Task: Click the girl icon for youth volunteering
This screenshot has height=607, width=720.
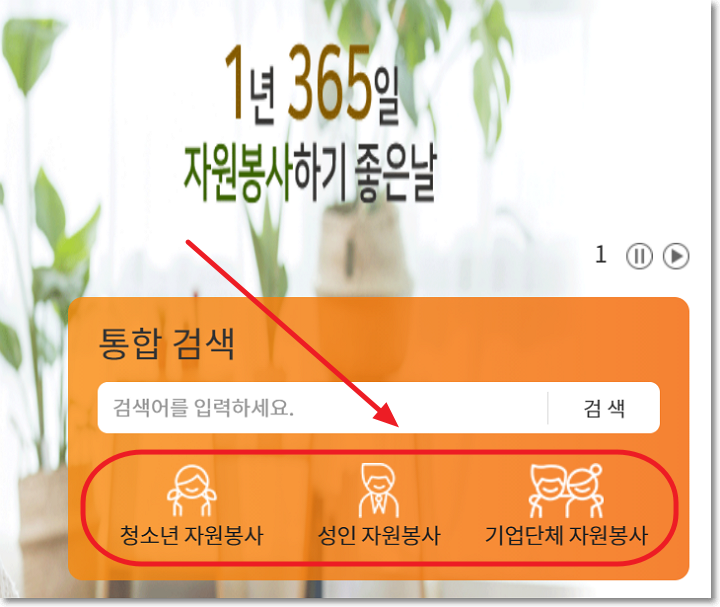Action: coord(191,490)
